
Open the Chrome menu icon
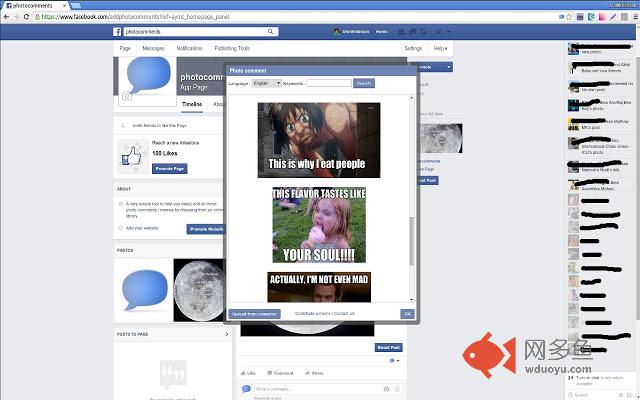pos(636,17)
